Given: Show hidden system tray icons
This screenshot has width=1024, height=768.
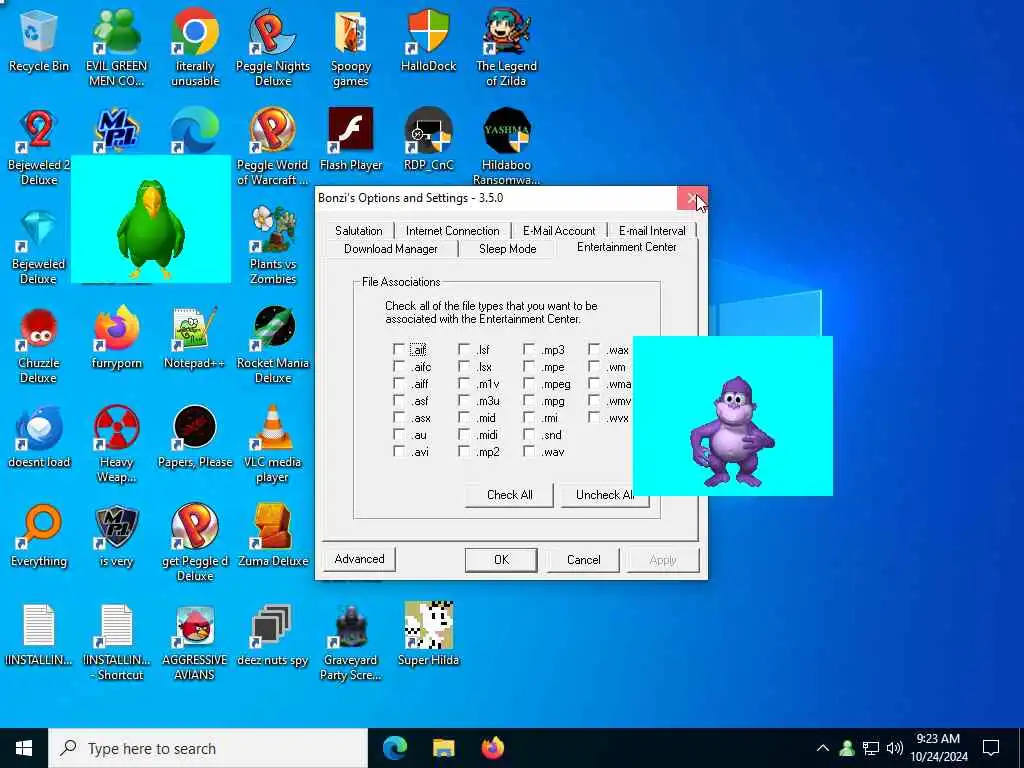Looking at the screenshot, I should point(823,748).
